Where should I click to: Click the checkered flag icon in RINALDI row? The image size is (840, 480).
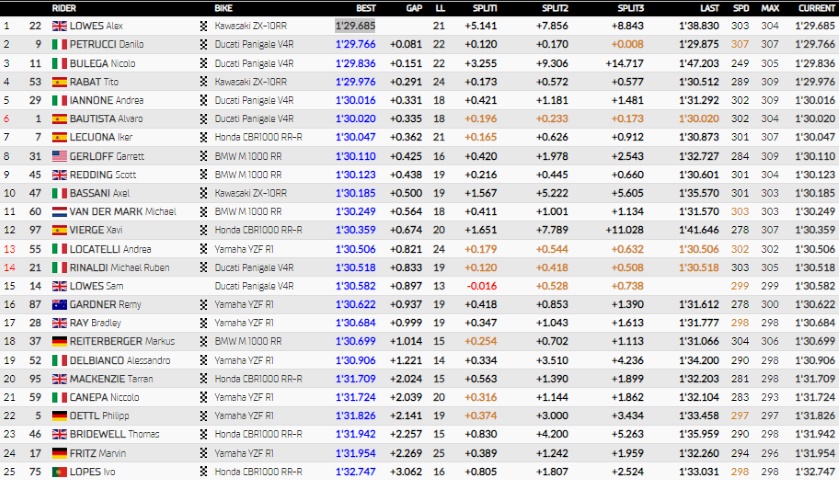click(x=204, y=268)
